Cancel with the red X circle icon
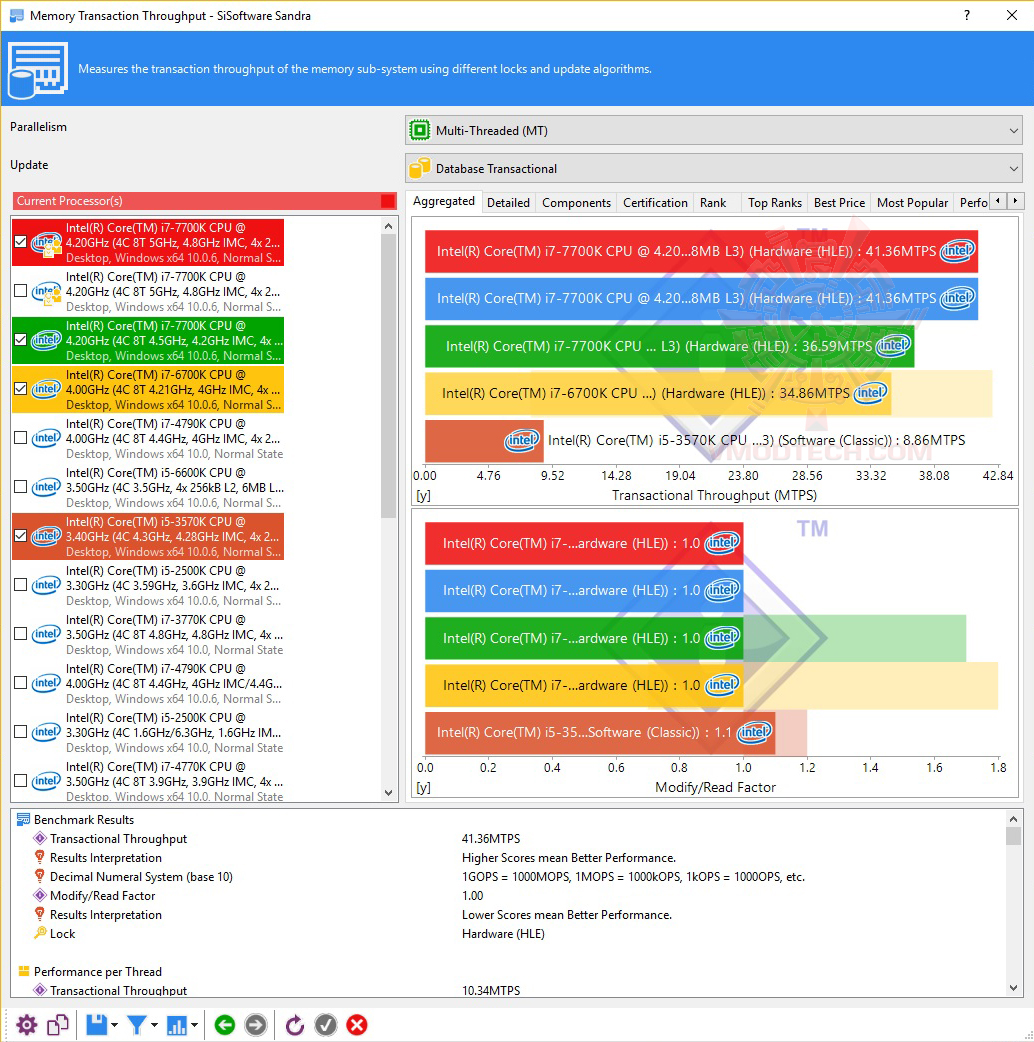1034x1042 pixels. point(357,1025)
